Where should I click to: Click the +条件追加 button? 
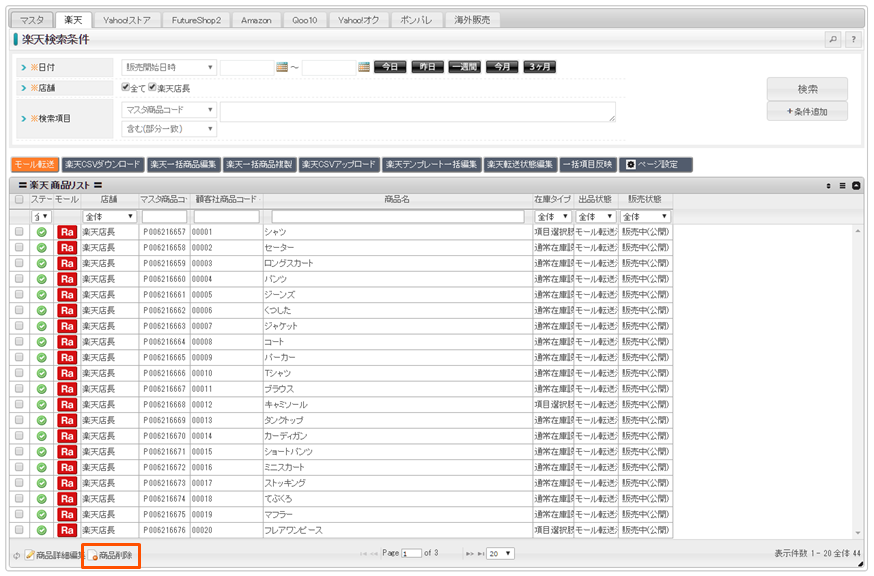pos(807,112)
